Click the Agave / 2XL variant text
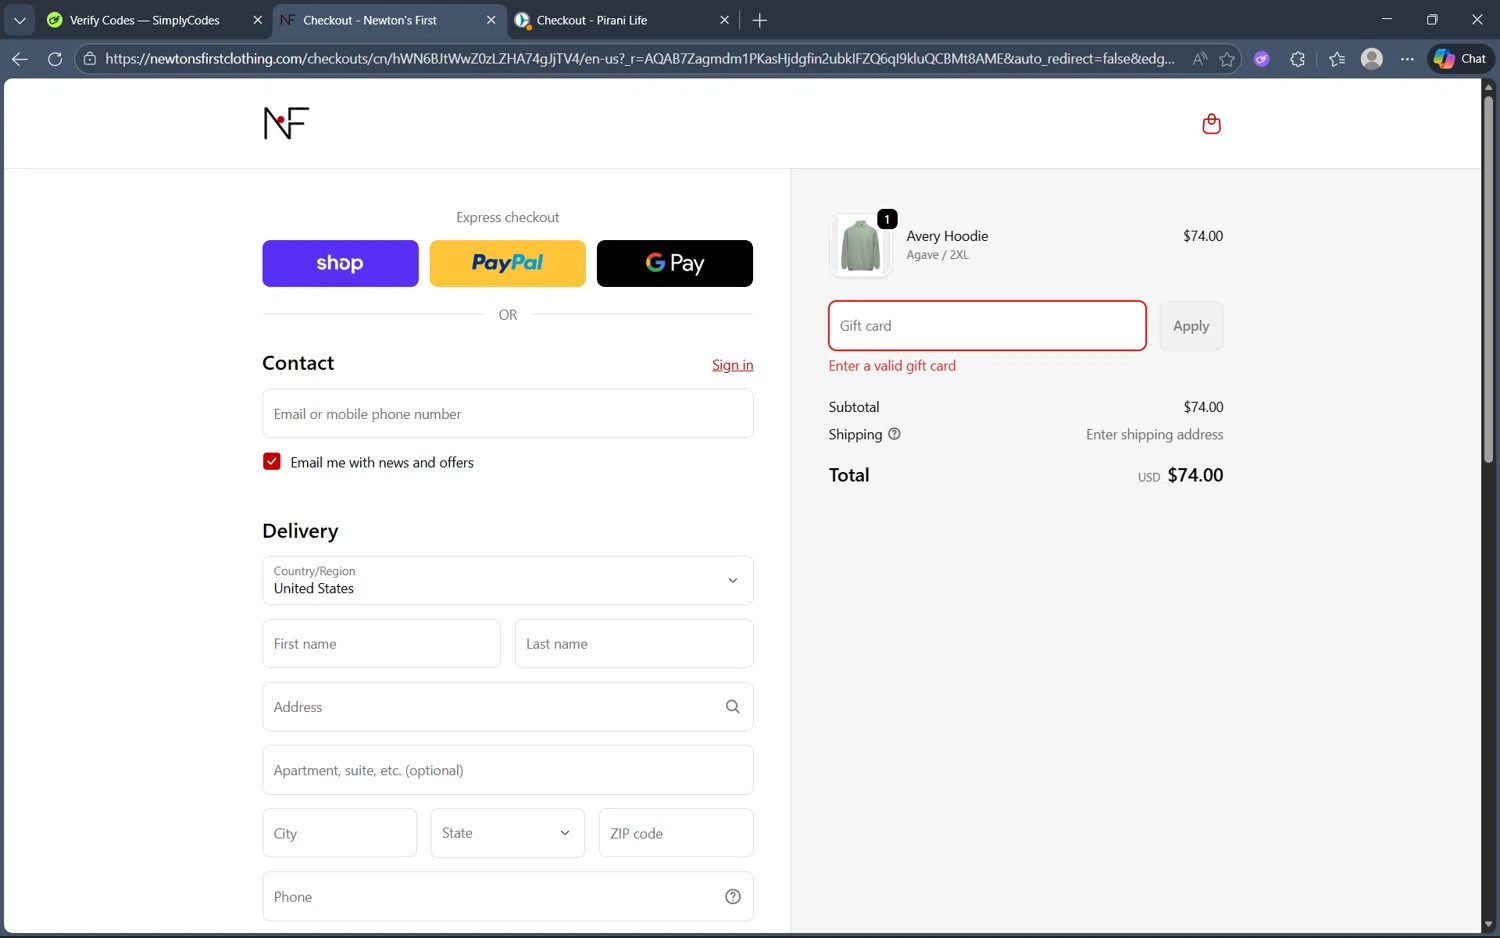Image resolution: width=1500 pixels, height=938 pixels. pyautogui.click(x=937, y=255)
